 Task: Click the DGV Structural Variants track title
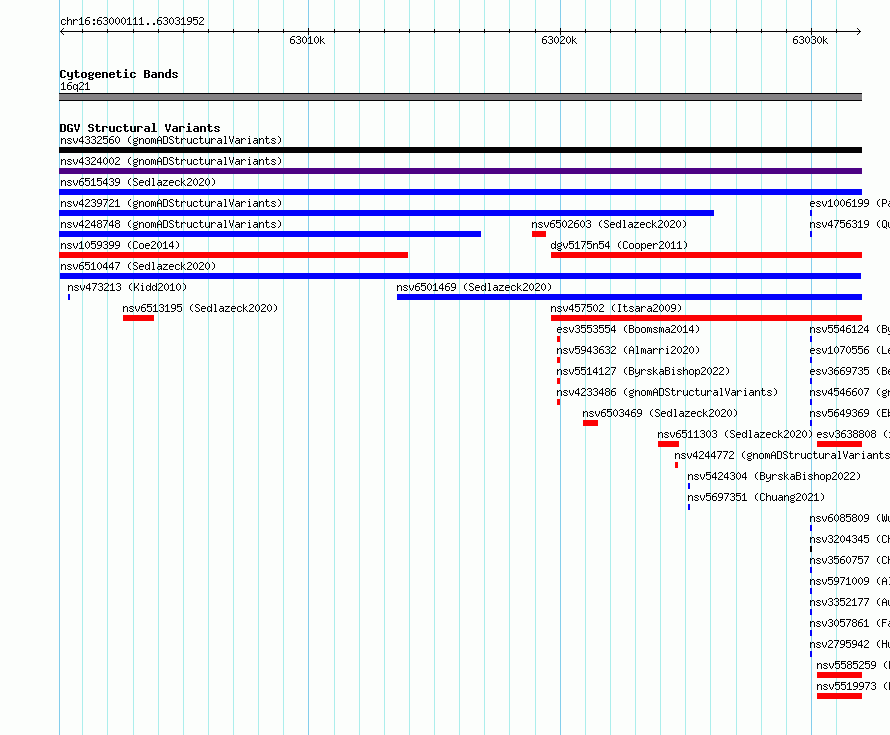pyautogui.click(x=140, y=128)
